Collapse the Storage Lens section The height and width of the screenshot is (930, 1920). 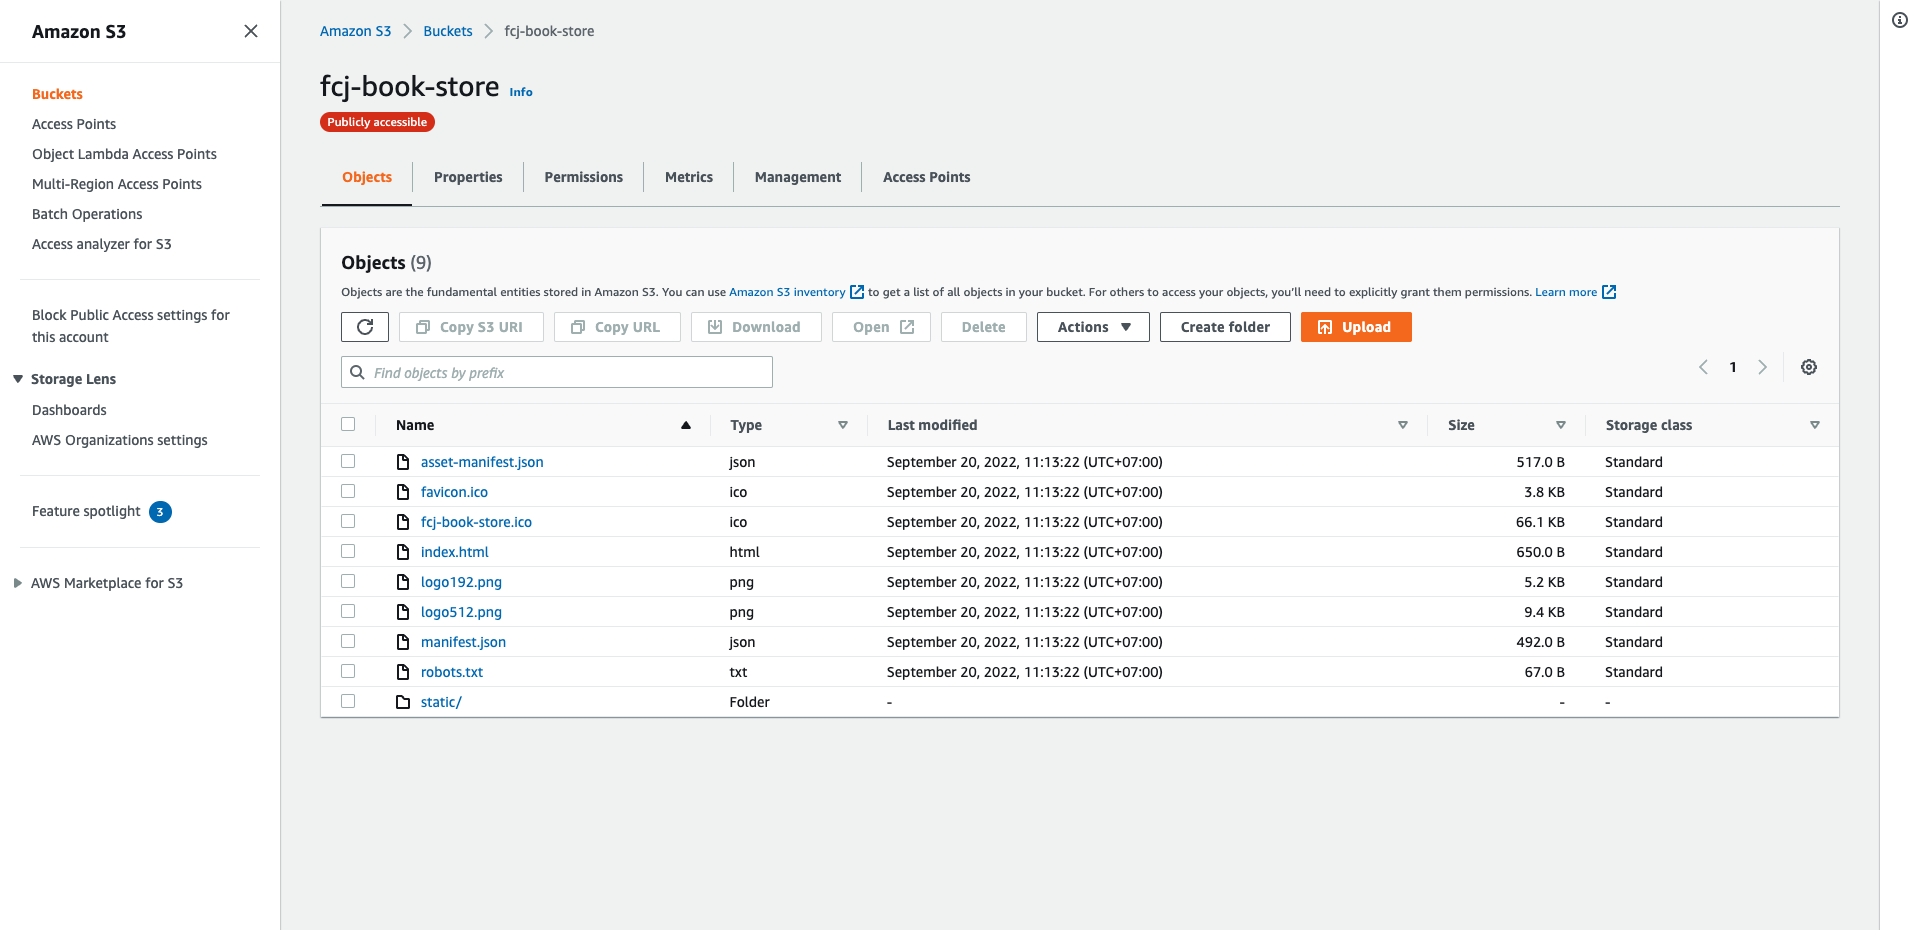[x=18, y=379]
